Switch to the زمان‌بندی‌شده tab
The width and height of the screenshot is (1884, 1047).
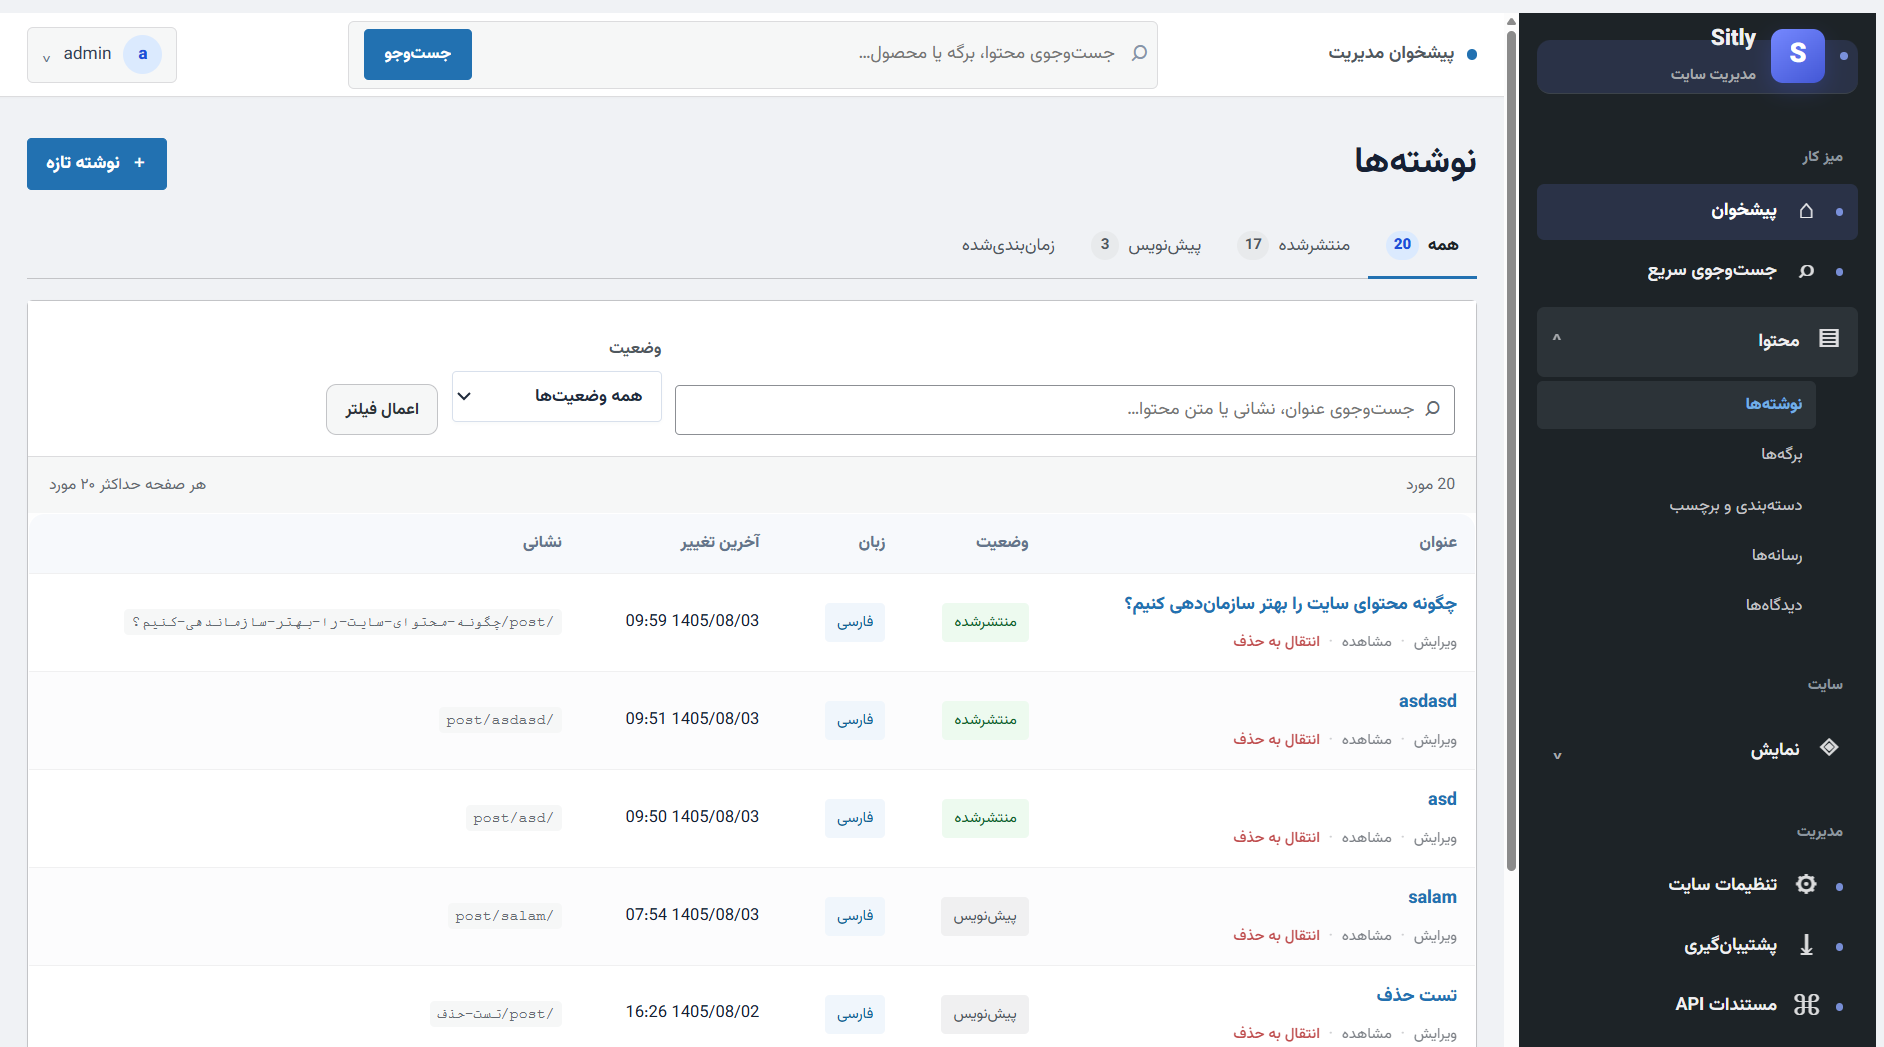(1008, 245)
